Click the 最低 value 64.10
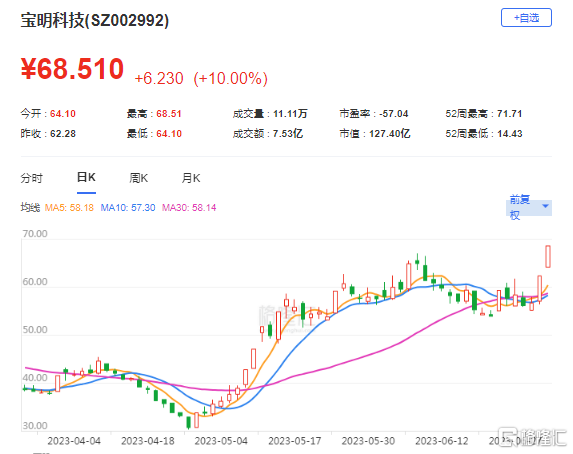This screenshot has height=454, width=573. pyautogui.click(x=169, y=133)
